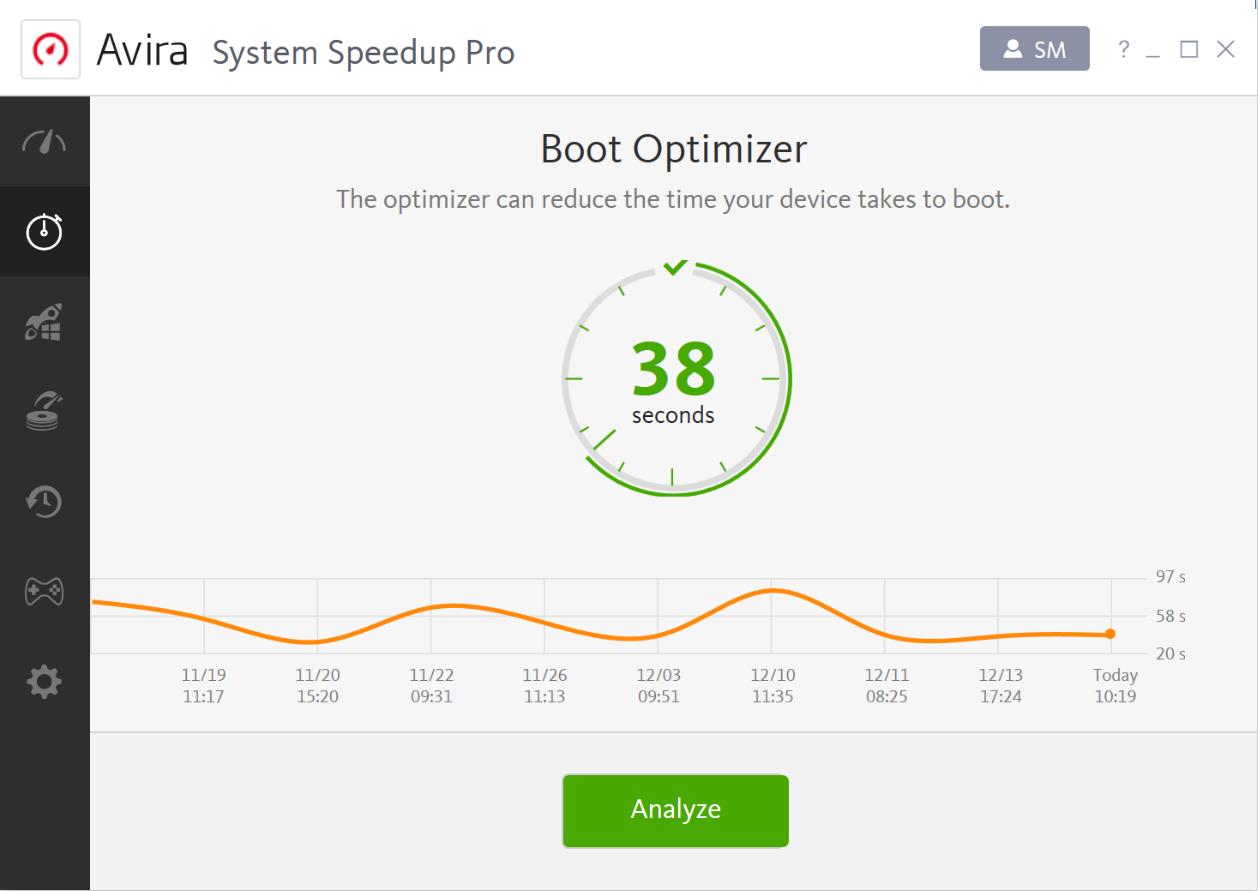Open the Restore history clock icon
Viewport: 1258px width, 891px height.
pos(44,501)
